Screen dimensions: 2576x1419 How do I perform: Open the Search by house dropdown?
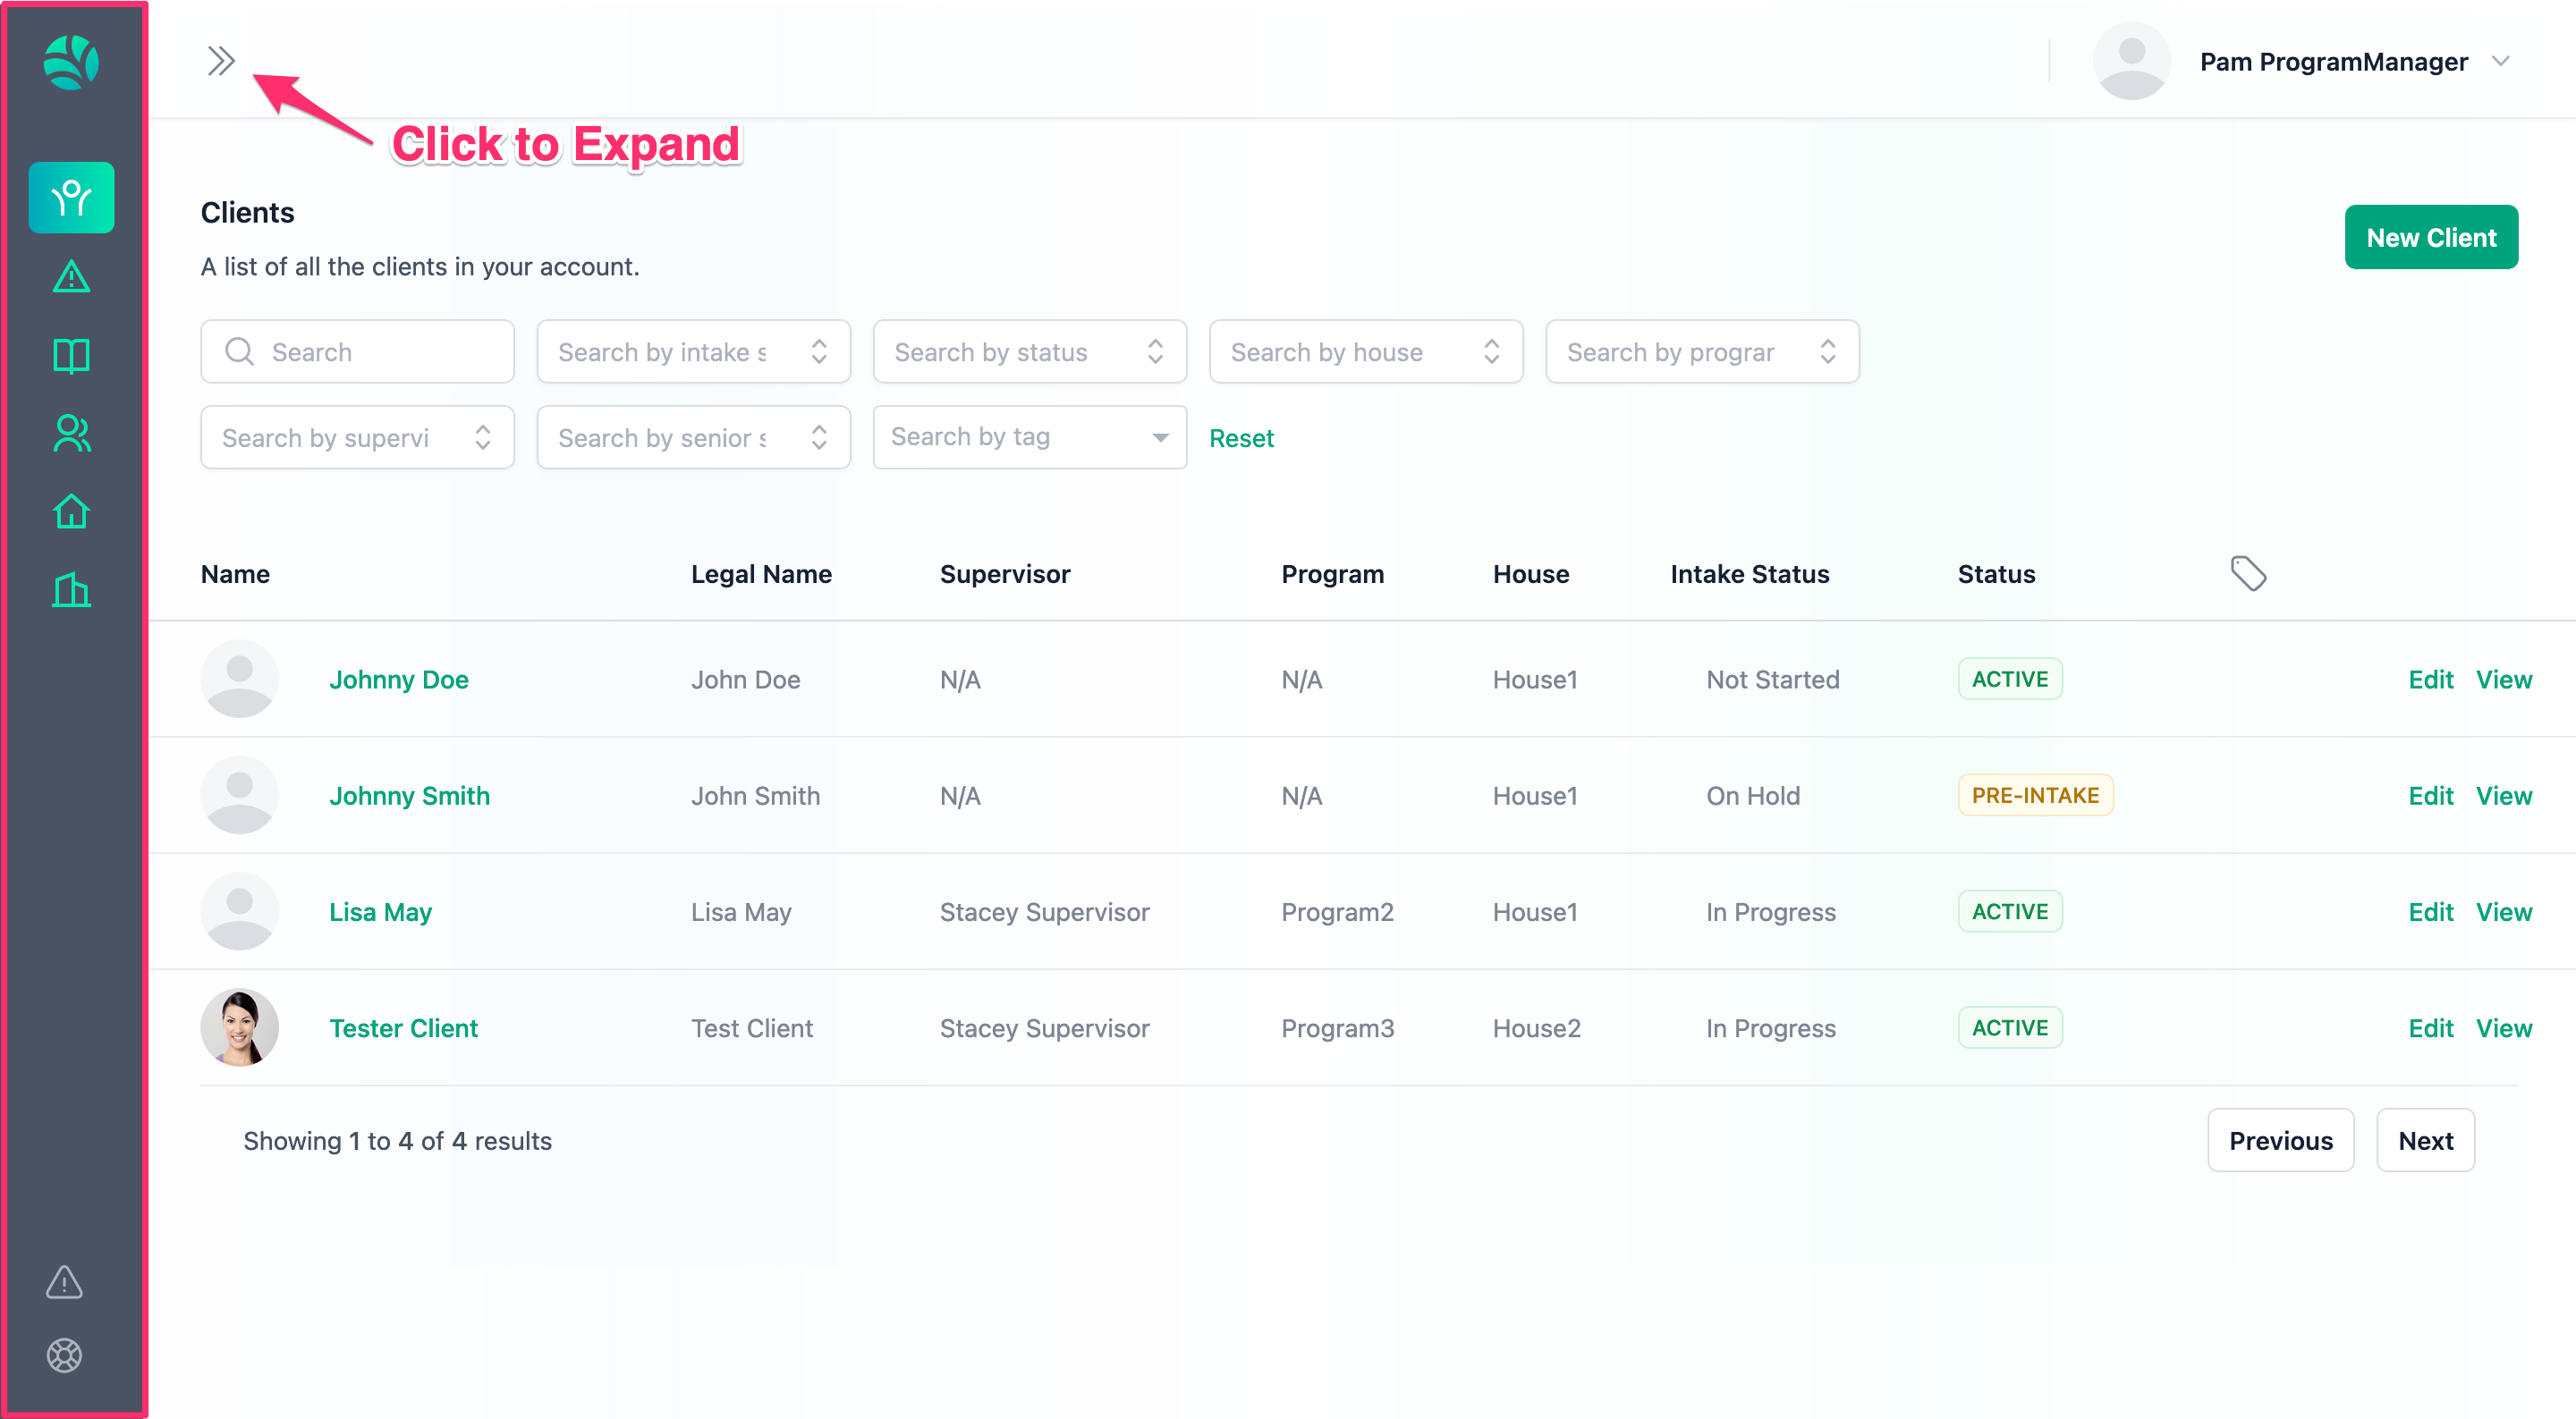[x=1365, y=352]
